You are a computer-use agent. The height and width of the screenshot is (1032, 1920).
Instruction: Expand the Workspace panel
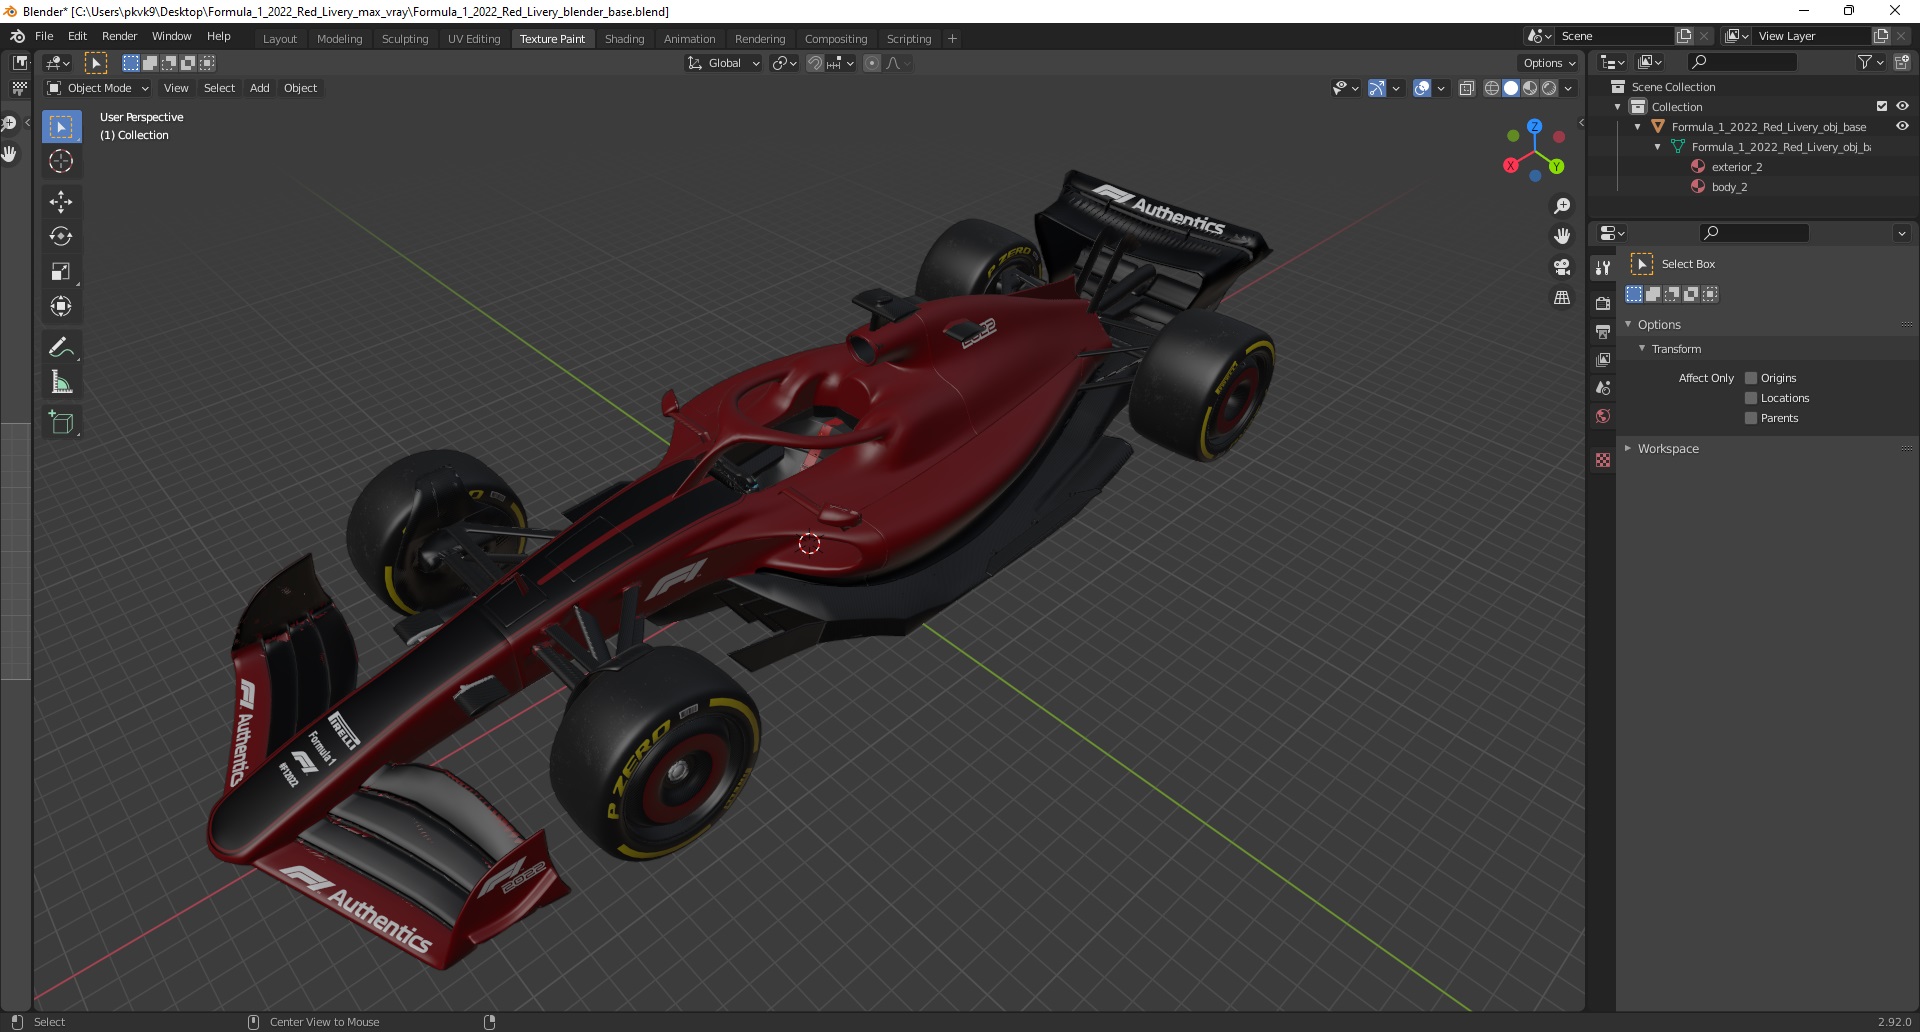(1628, 448)
